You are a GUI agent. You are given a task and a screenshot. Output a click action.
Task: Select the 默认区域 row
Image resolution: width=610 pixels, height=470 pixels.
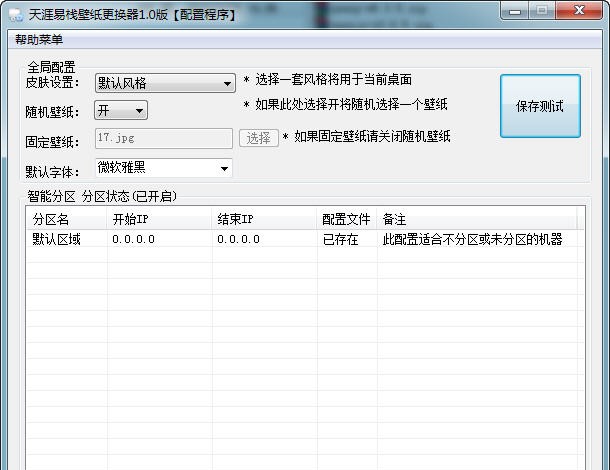[305, 239]
